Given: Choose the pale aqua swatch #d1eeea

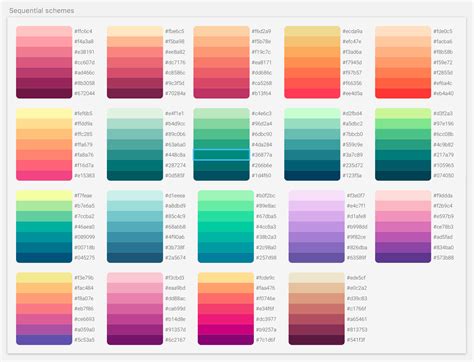Looking at the screenshot, I should click(135, 196).
